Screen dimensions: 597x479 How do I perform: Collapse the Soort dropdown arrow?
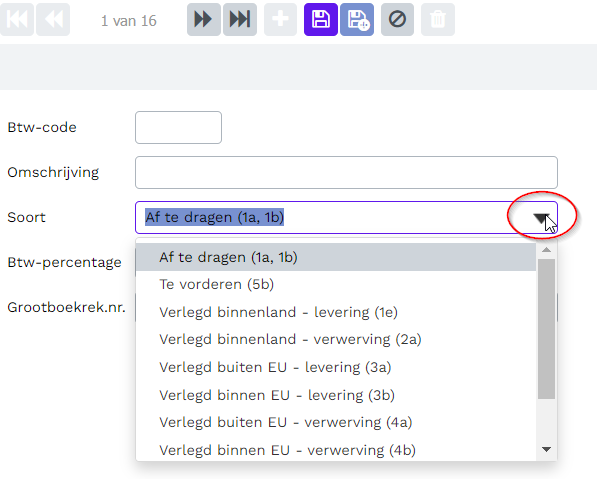click(540, 218)
